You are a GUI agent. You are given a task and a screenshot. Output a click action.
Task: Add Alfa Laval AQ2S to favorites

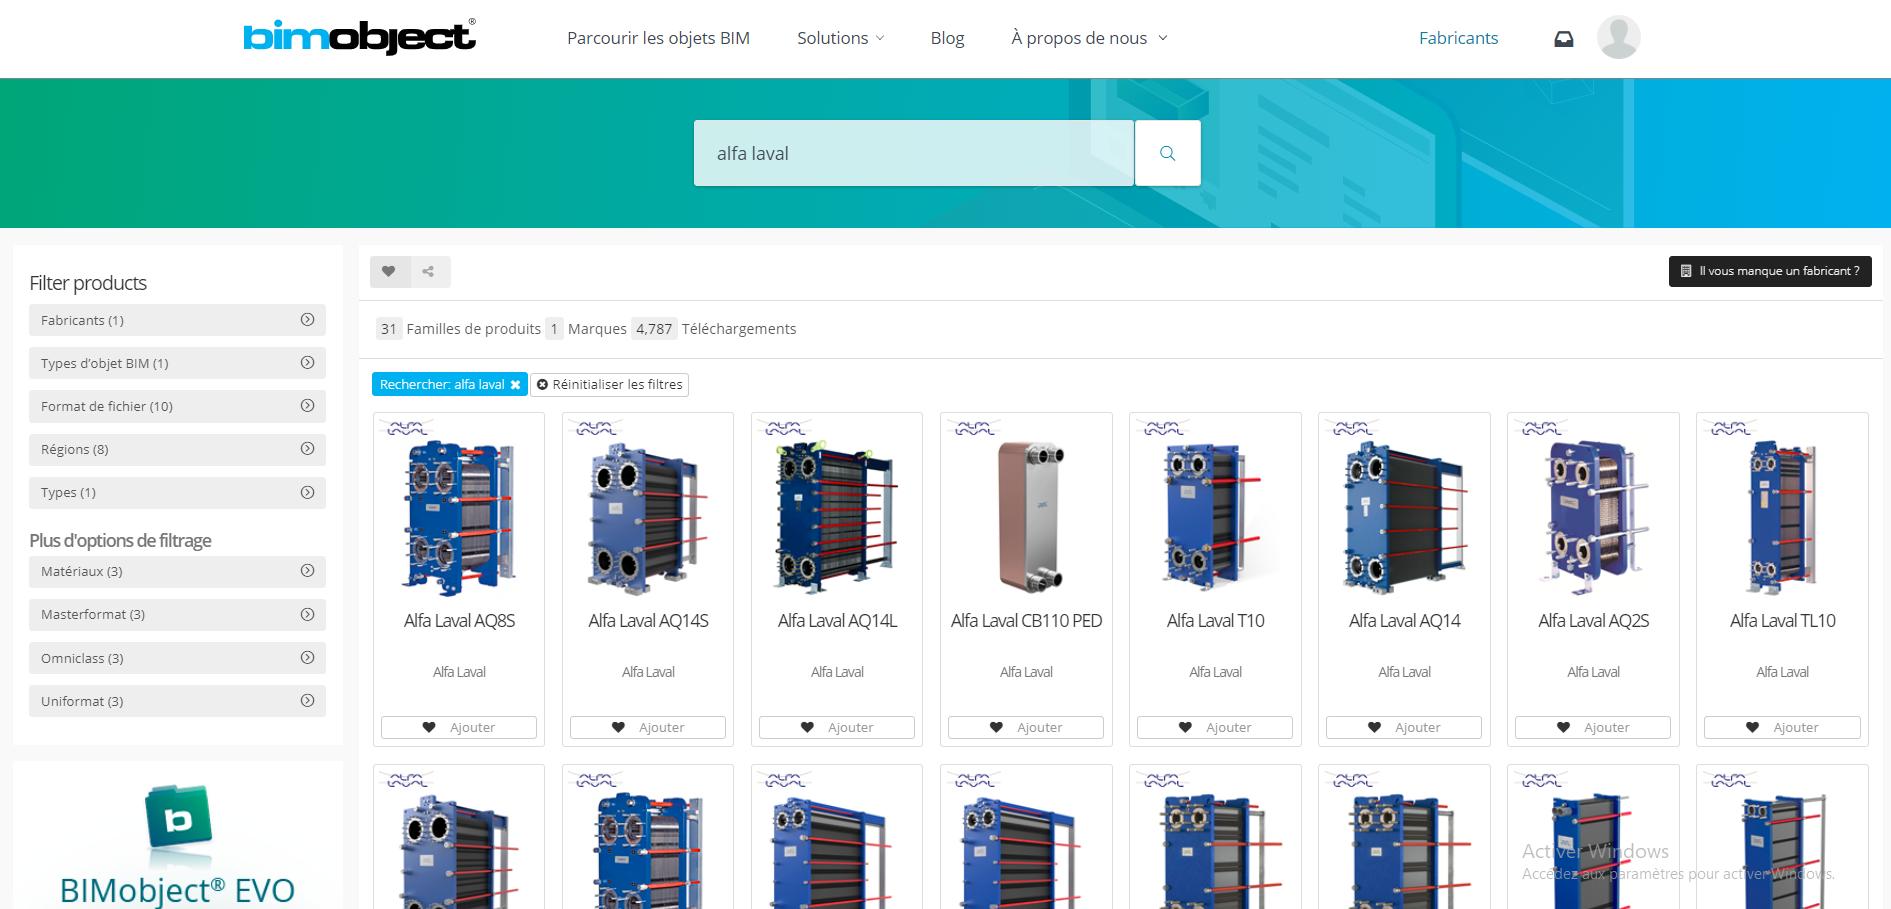coord(1593,727)
